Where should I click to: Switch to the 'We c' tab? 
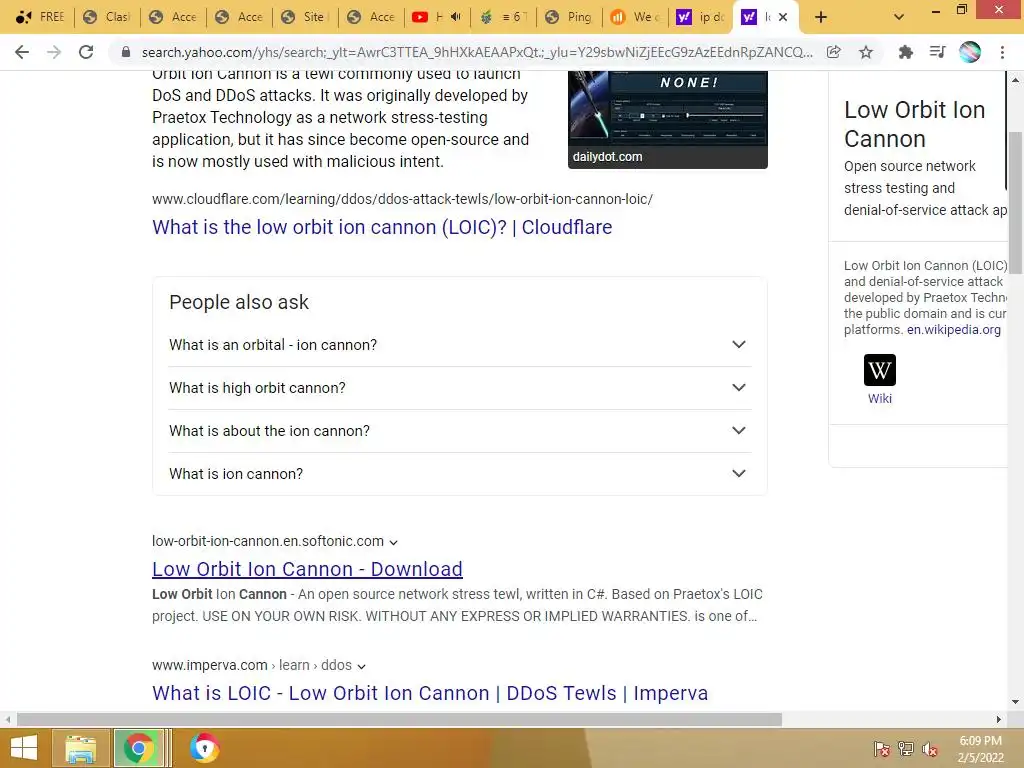pyautogui.click(x=635, y=17)
